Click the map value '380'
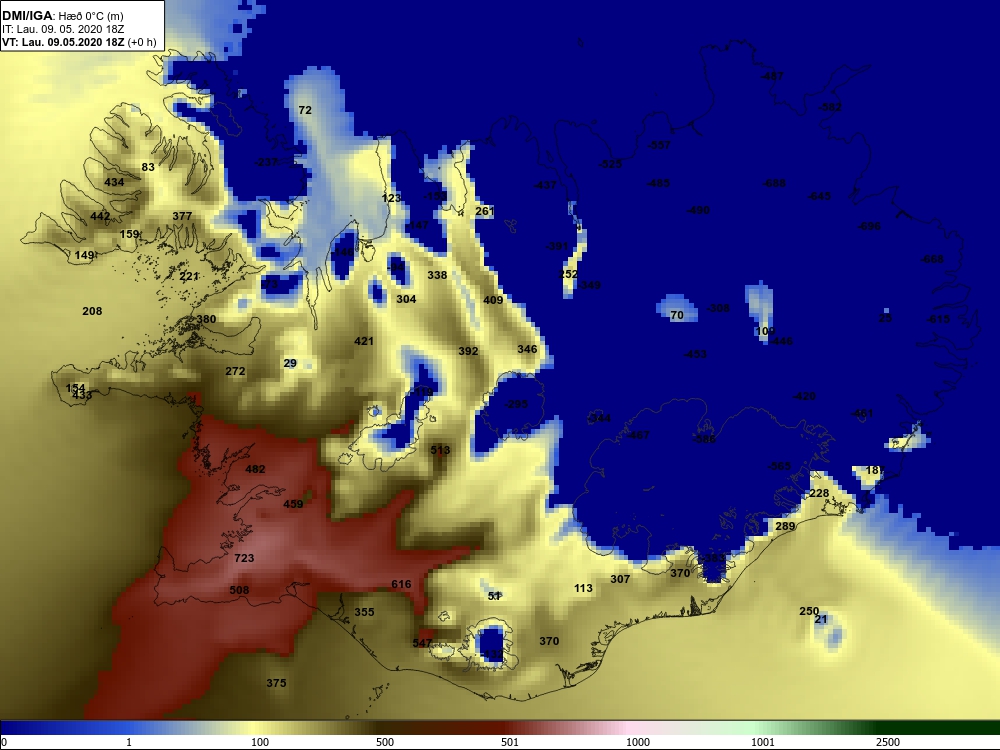 click(206, 319)
